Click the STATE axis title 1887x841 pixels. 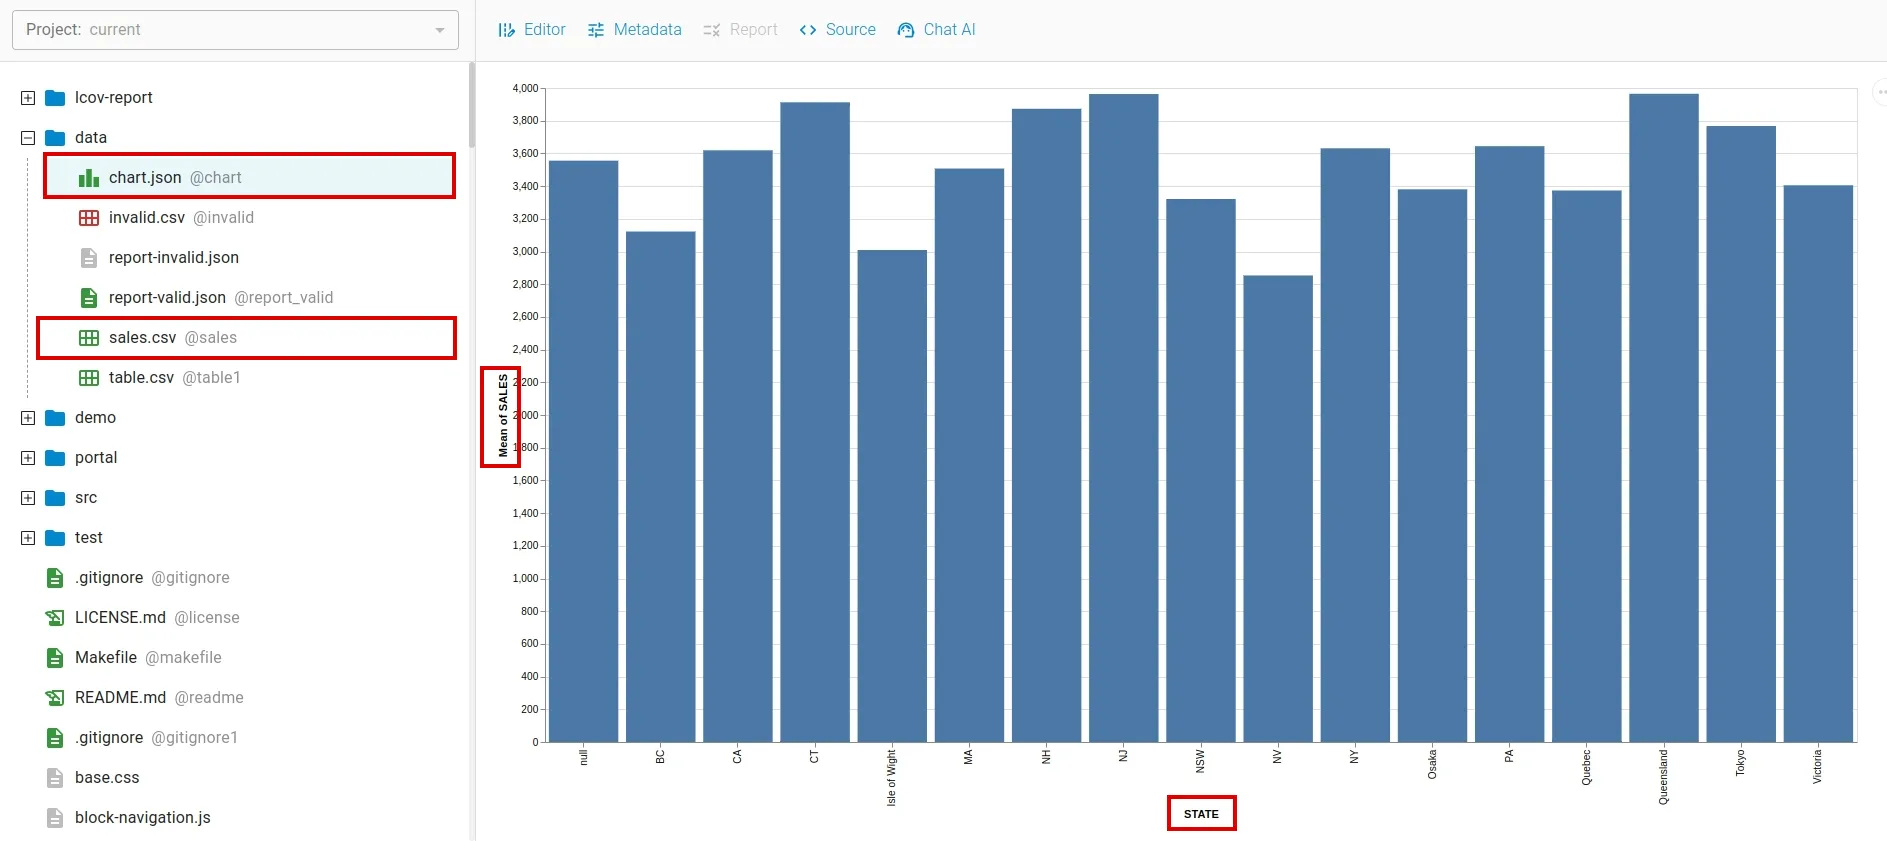tap(1201, 814)
